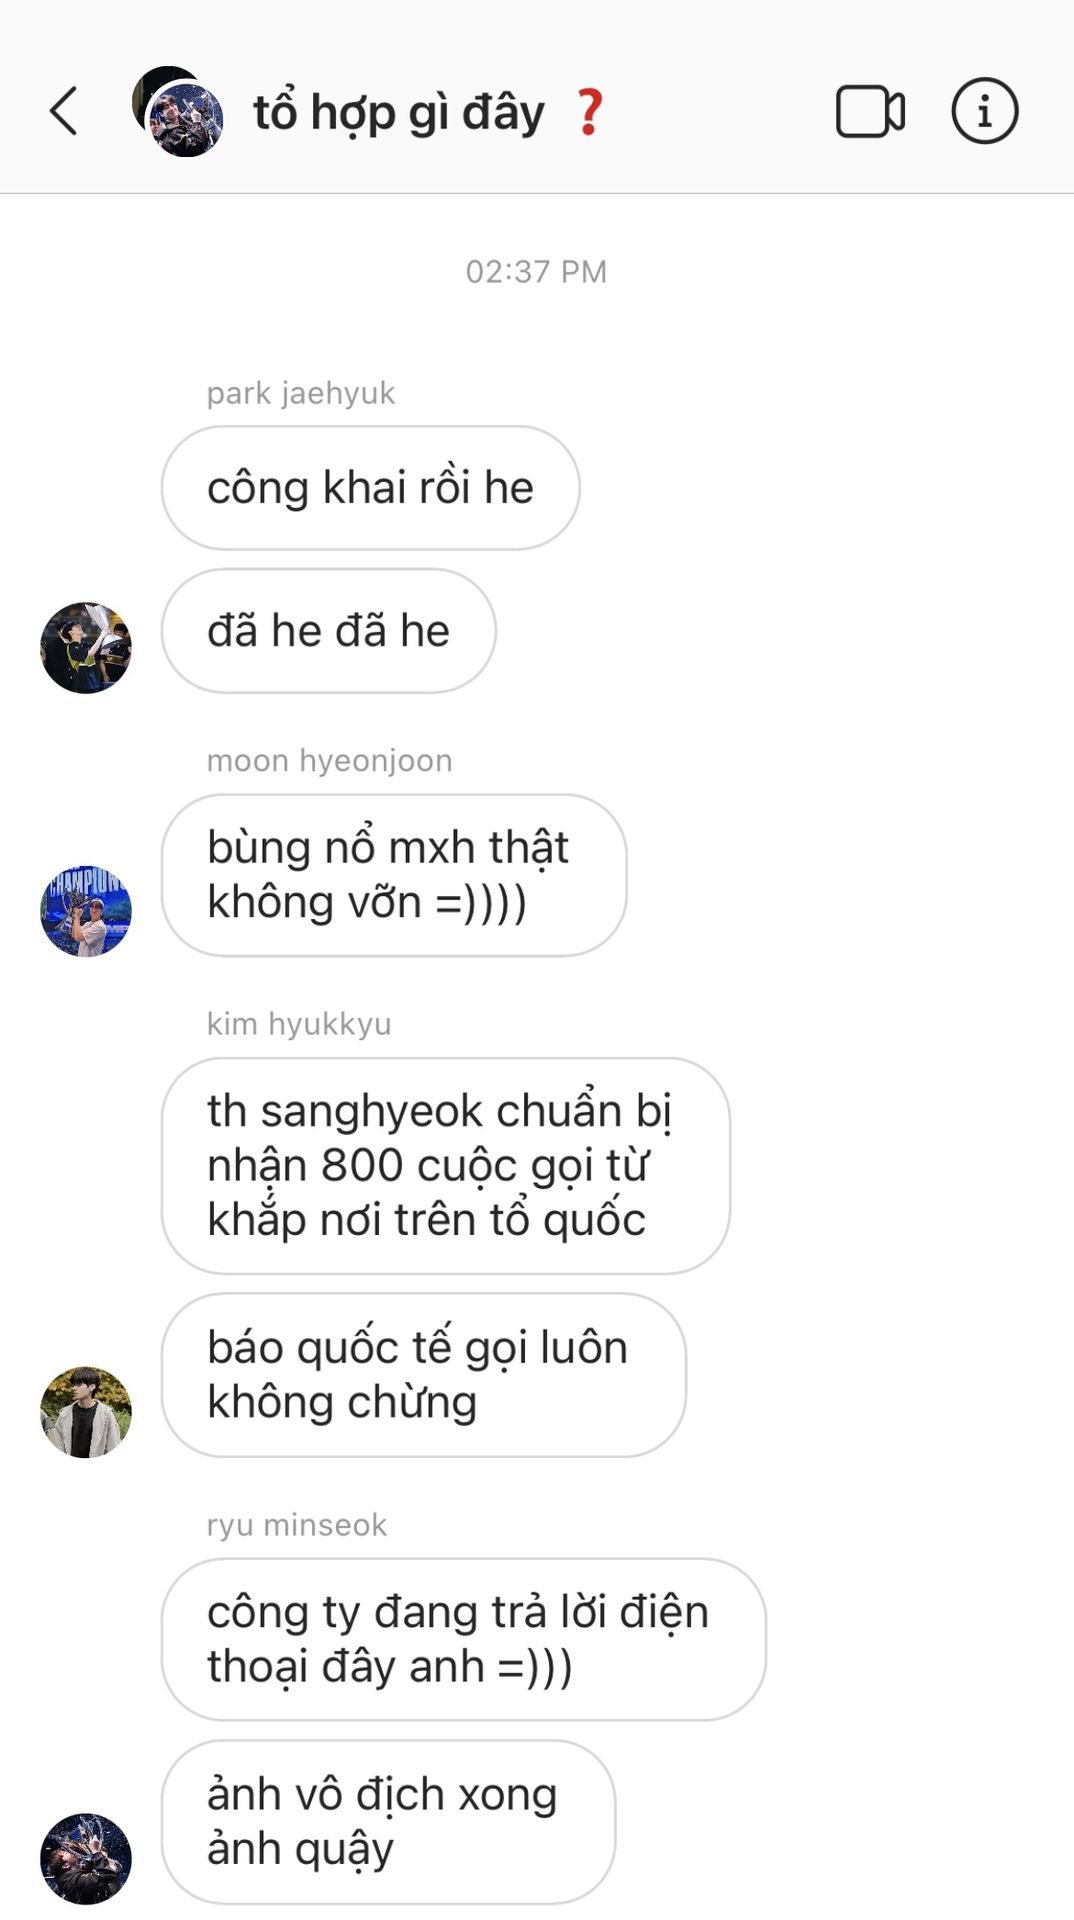Tap sender name 'kim hyukkyu'
Viewport: 1074px width, 1920px height.
[x=299, y=1024]
